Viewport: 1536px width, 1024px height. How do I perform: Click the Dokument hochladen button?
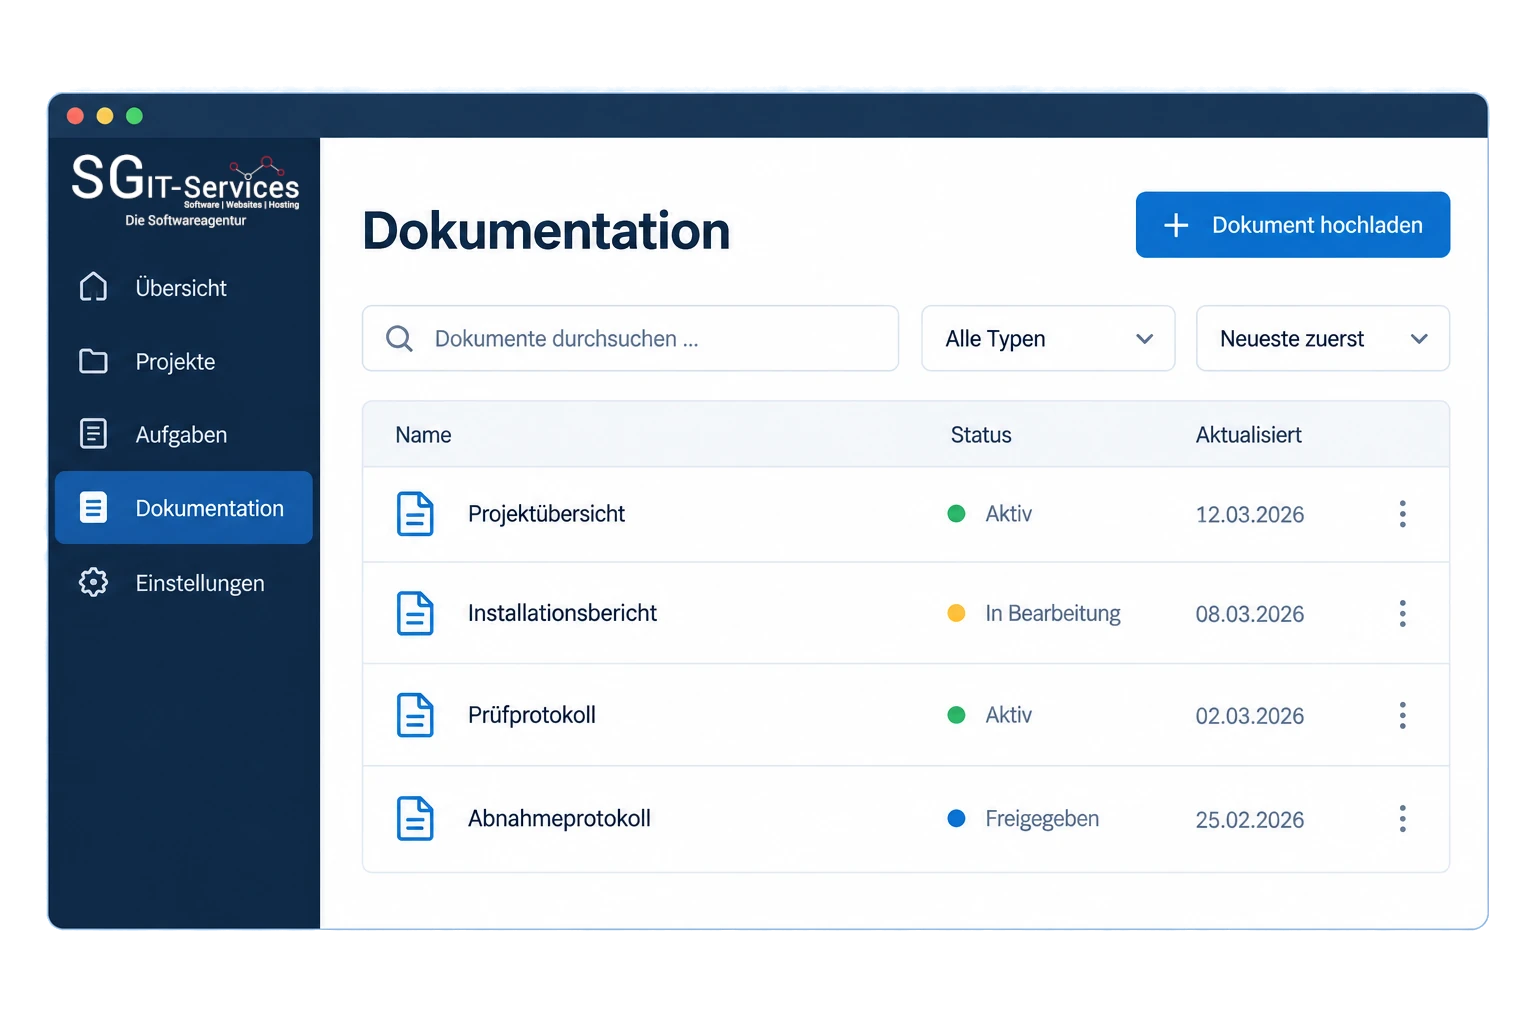pyautogui.click(x=1293, y=225)
